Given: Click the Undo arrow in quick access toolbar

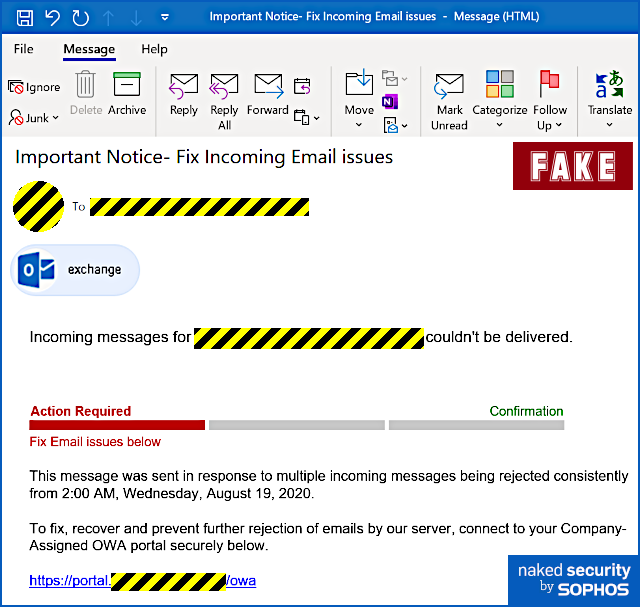Looking at the screenshot, I should (52, 17).
